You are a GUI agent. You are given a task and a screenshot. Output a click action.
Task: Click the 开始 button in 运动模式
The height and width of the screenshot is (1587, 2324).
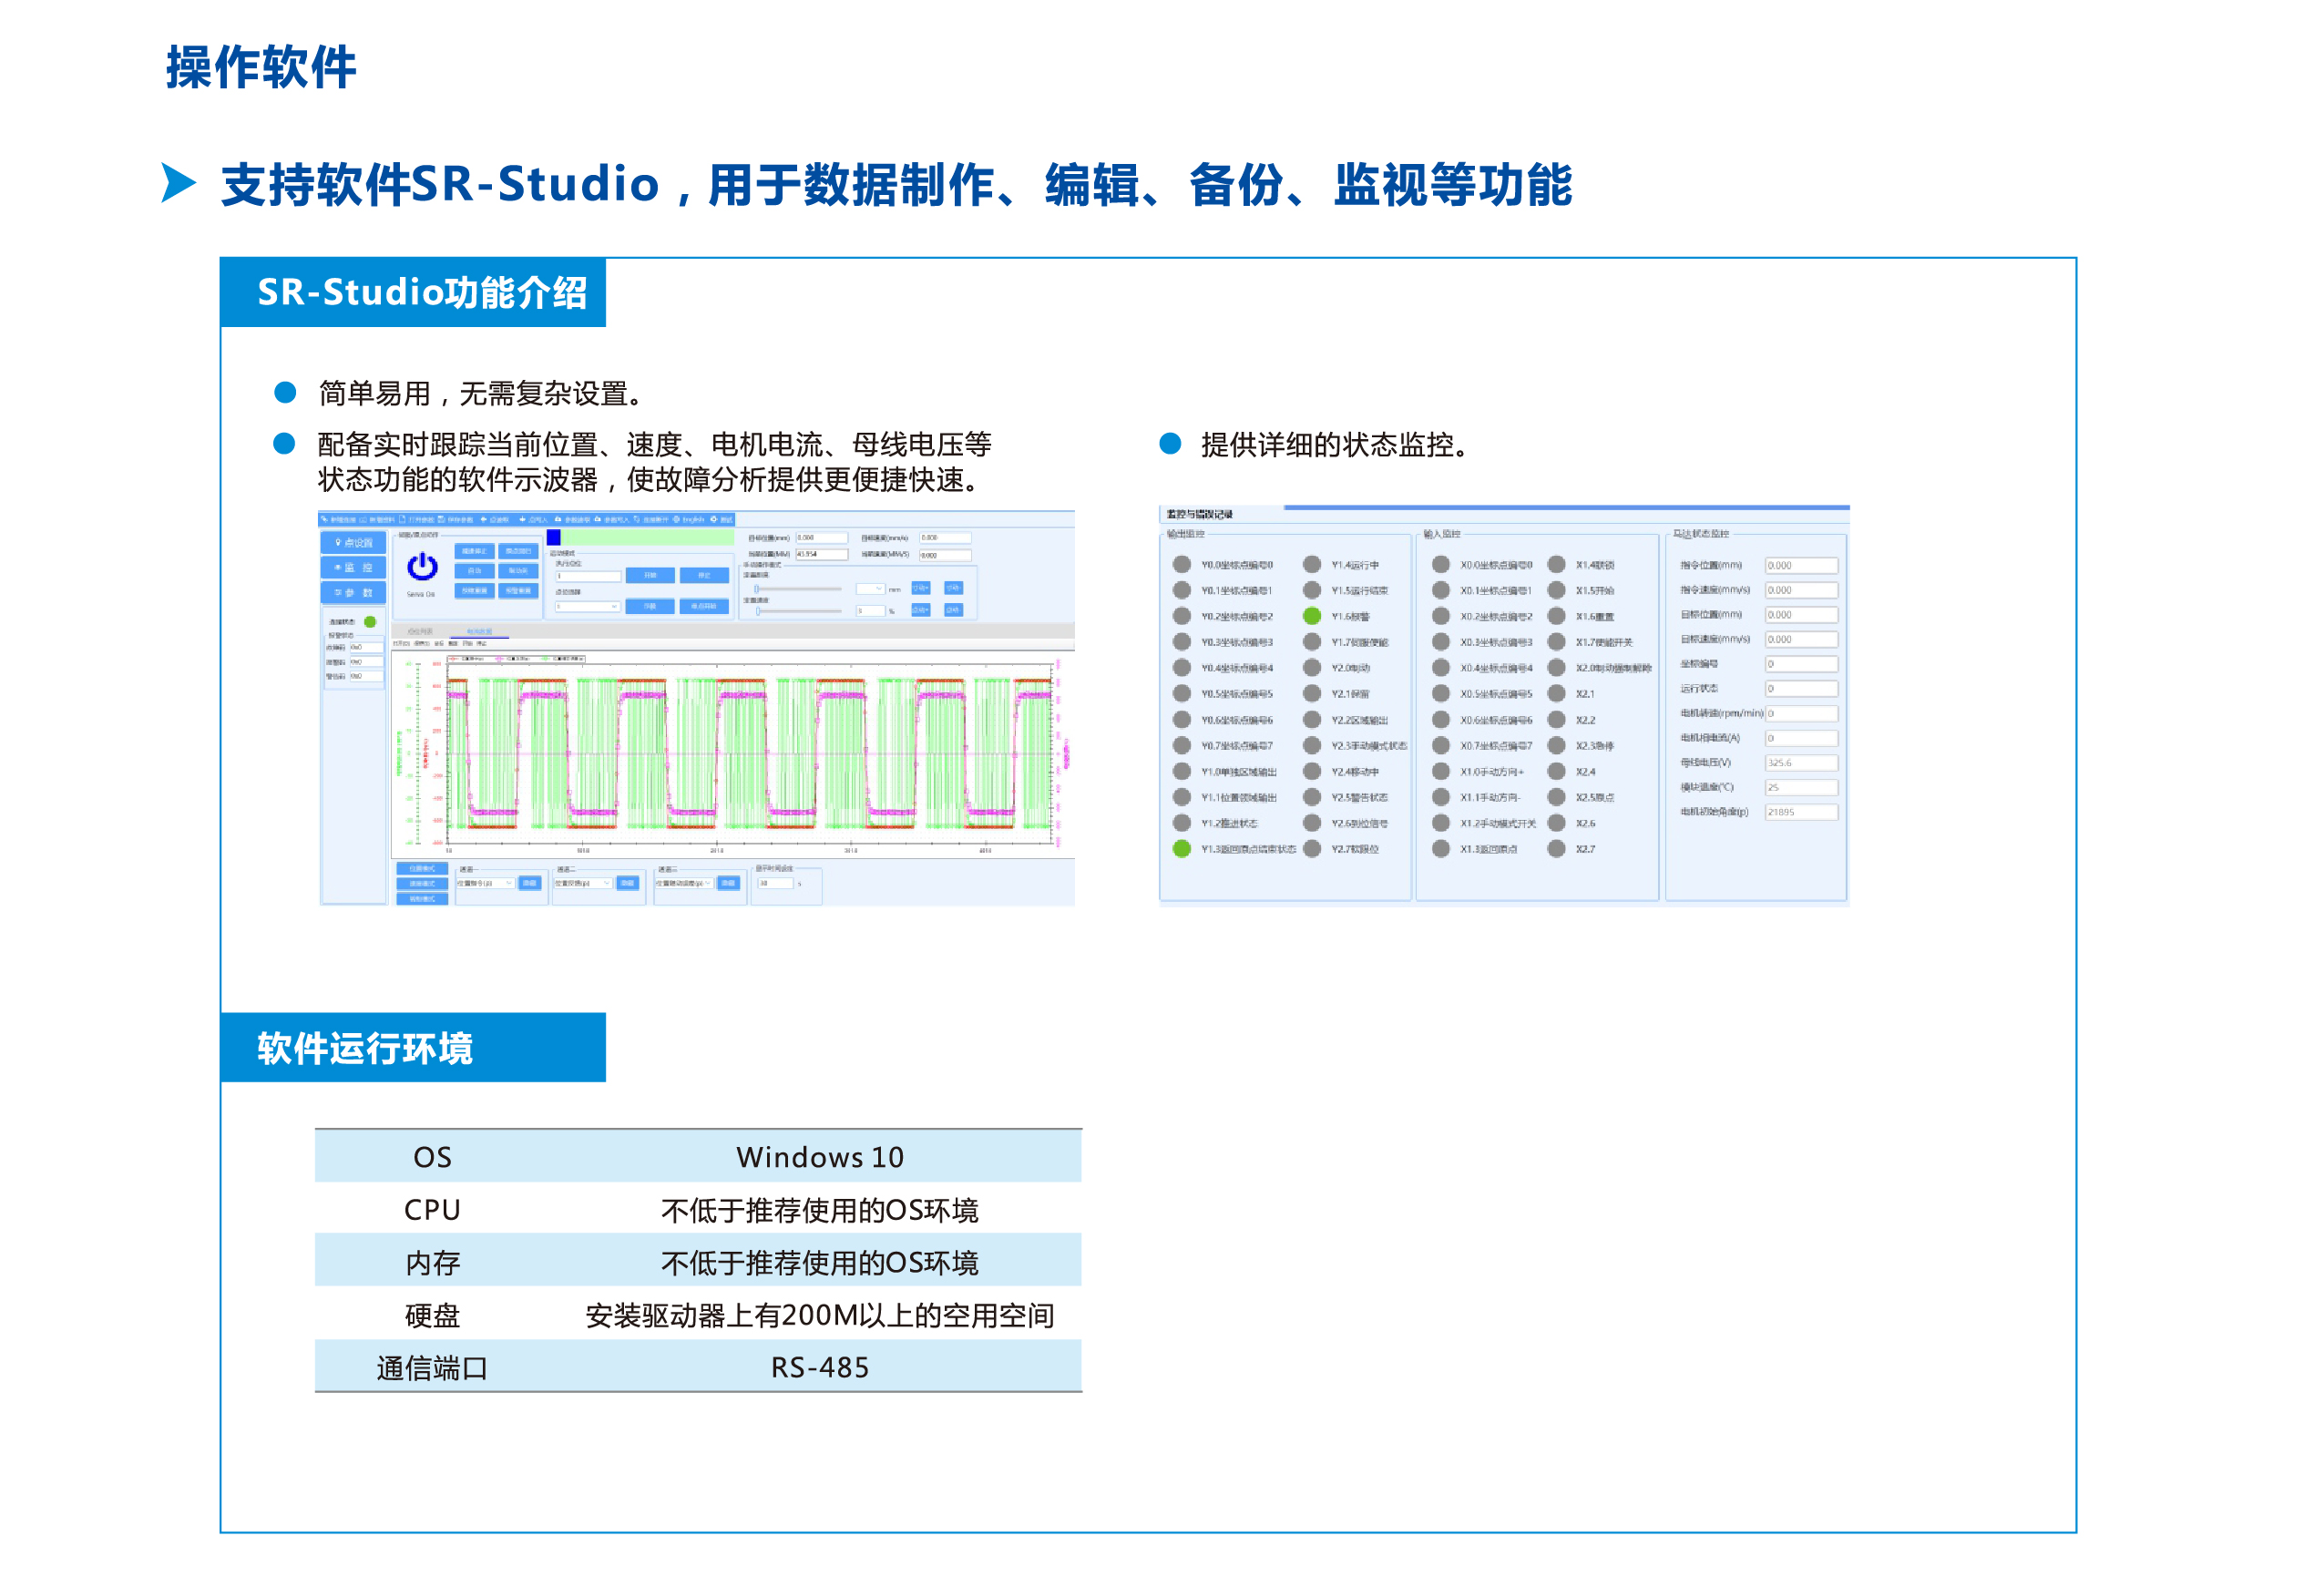[x=650, y=575]
